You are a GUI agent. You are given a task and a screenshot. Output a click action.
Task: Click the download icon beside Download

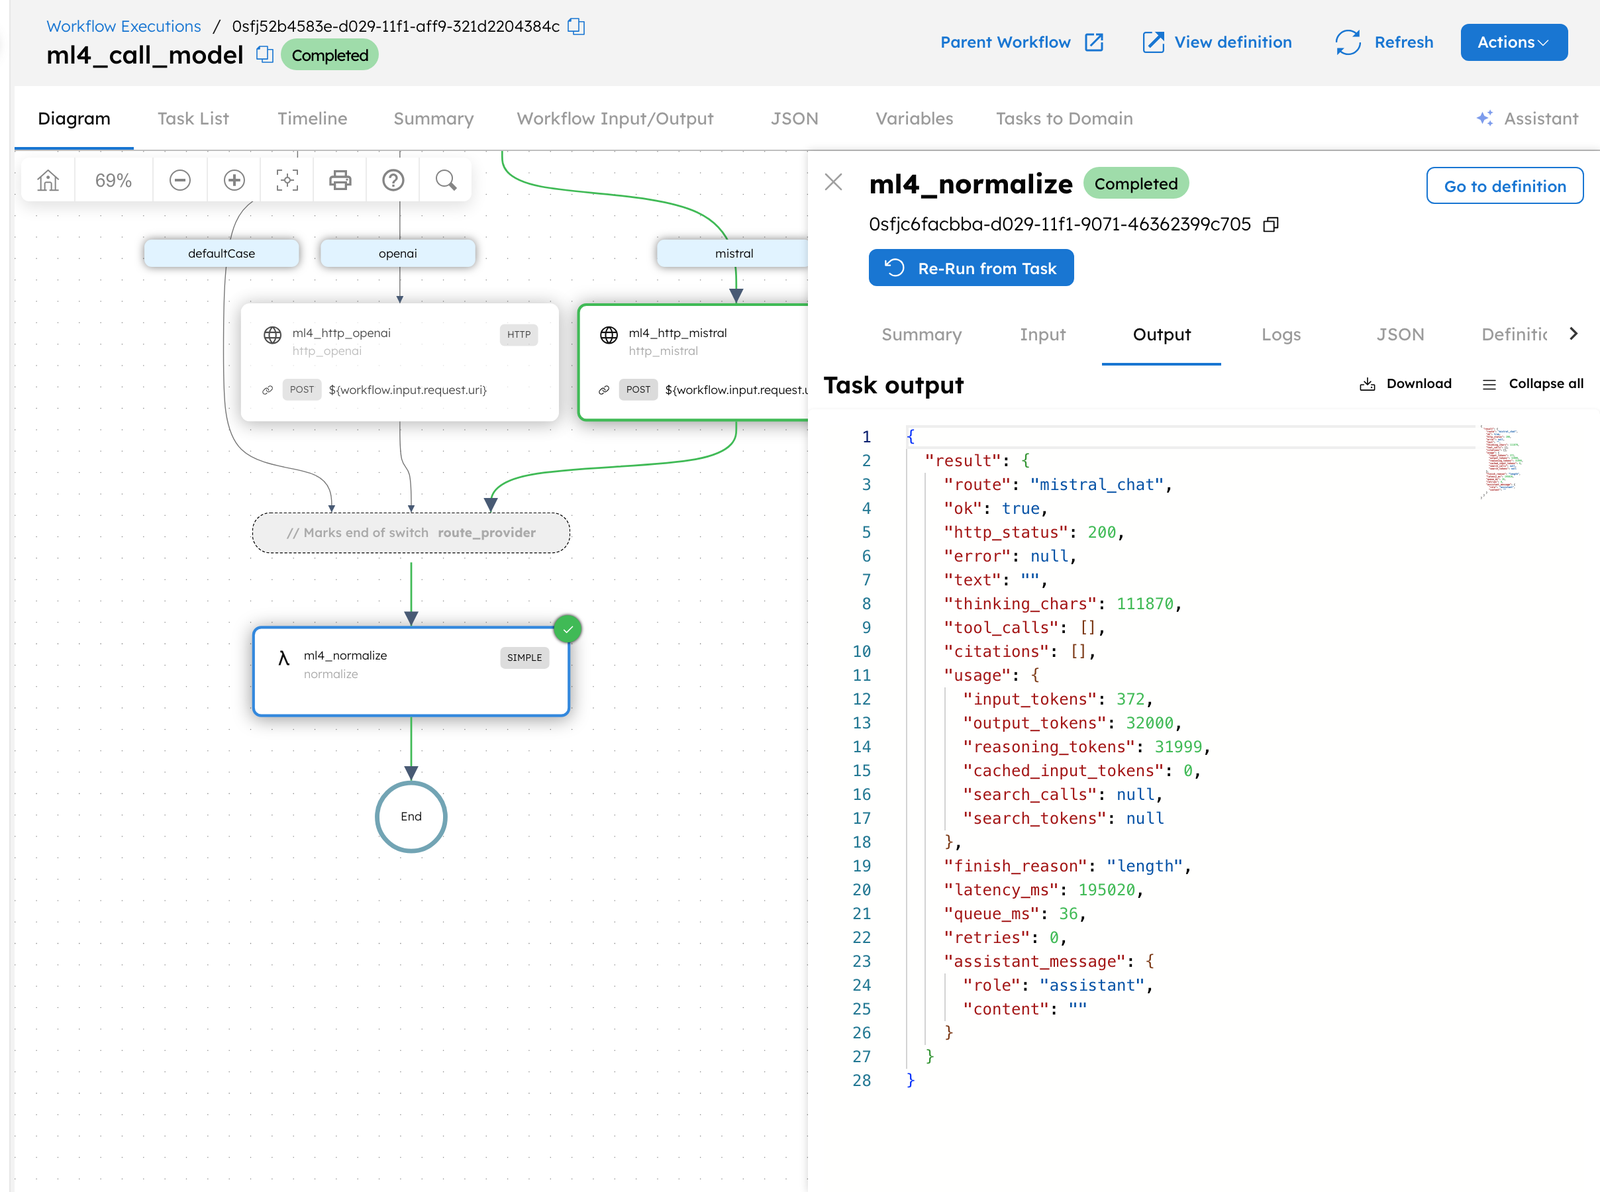point(1367,384)
